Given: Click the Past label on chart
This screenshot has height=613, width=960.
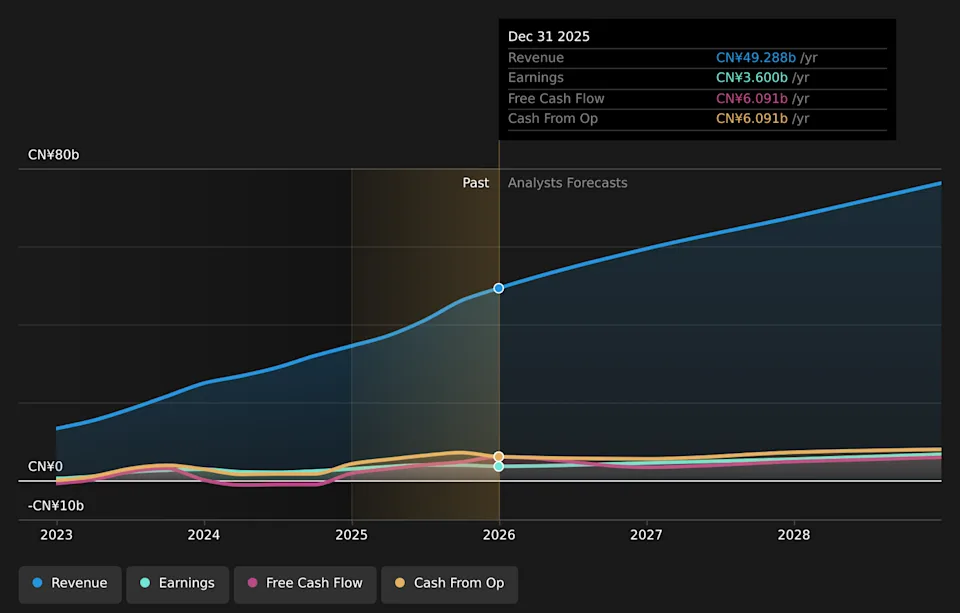Looking at the screenshot, I should [476, 183].
